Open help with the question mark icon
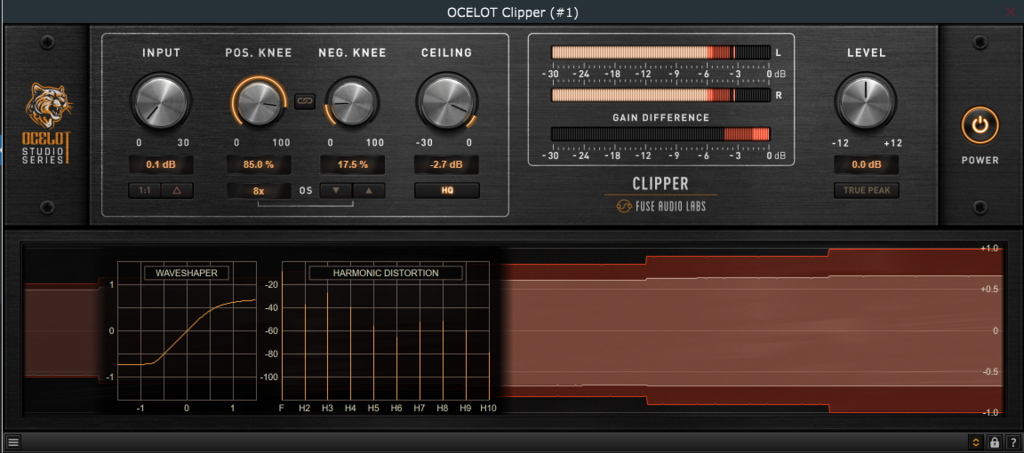 (x=1011, y=442)
